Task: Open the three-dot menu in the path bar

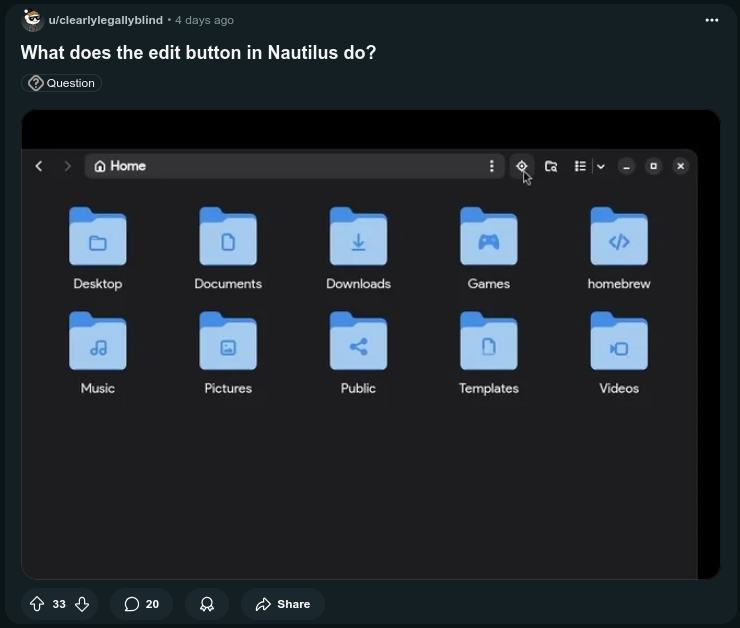Action: point(491,166)
